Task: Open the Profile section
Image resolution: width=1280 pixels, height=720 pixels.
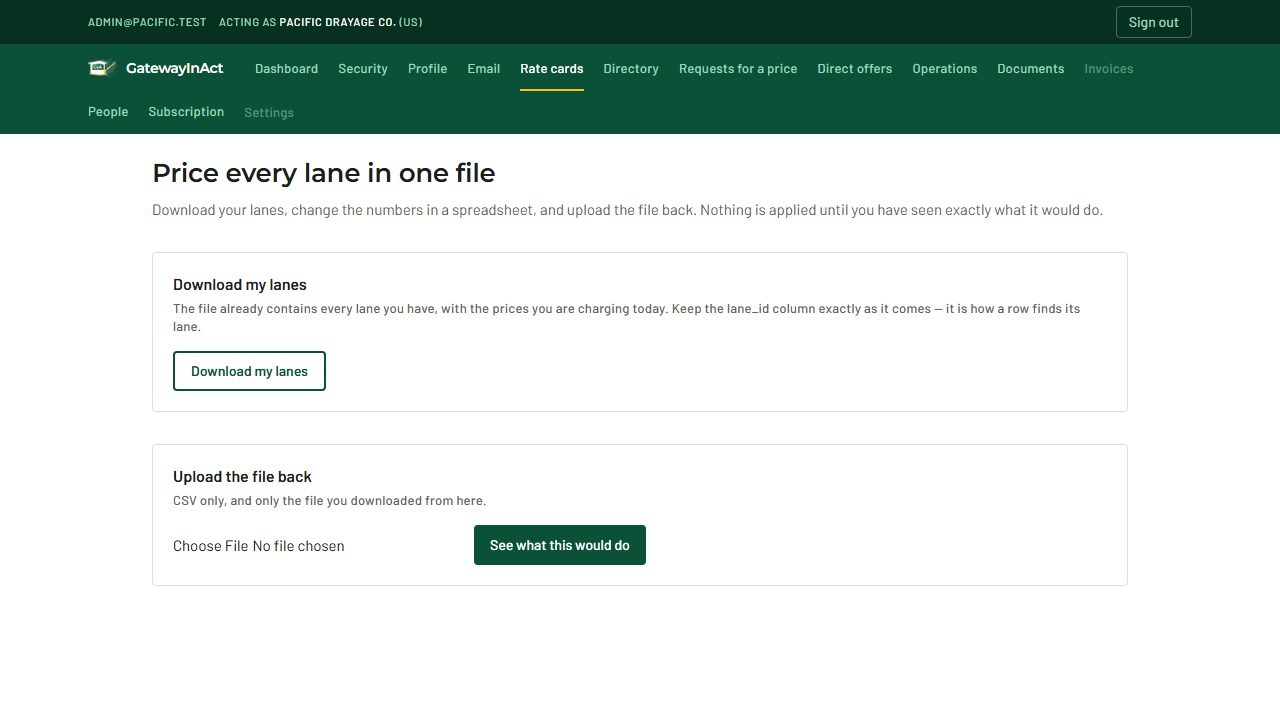Action: 427,69
